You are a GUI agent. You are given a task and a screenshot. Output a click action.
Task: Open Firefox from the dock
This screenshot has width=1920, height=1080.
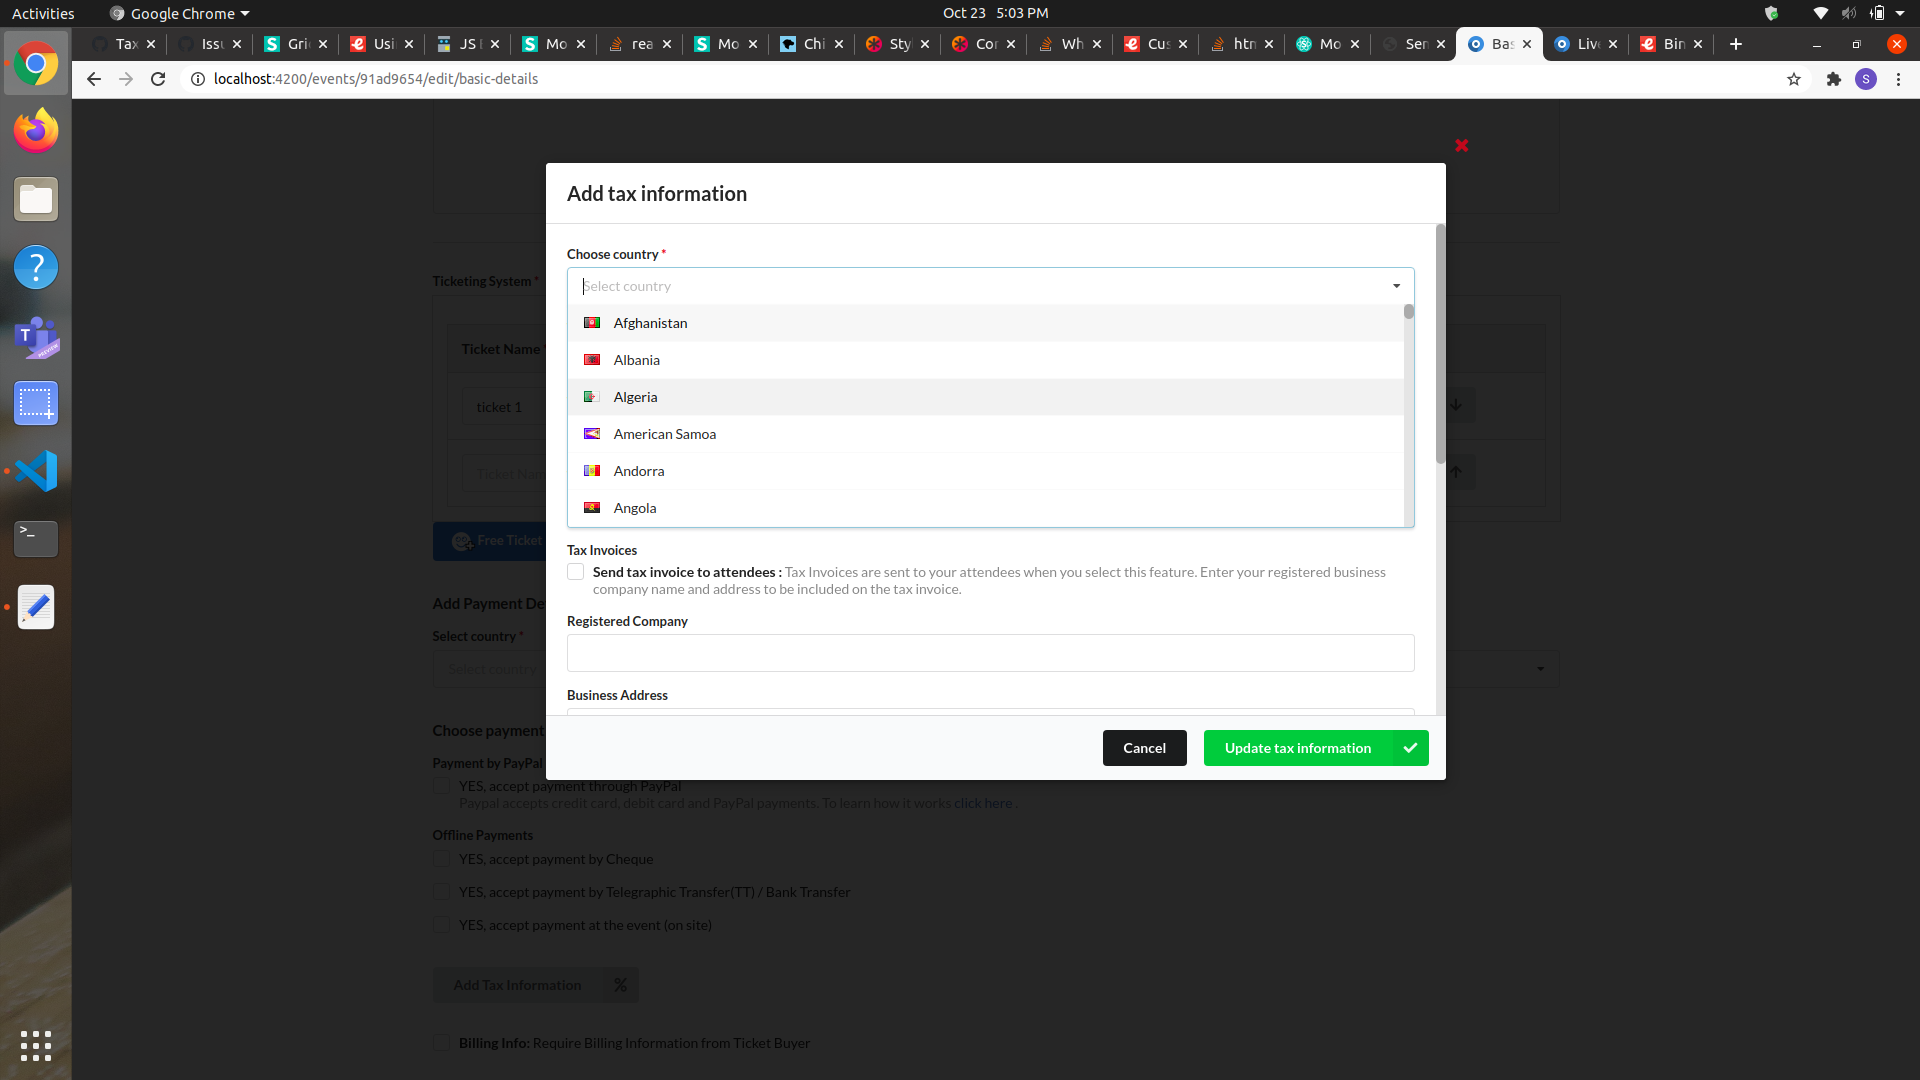[36, 131]
